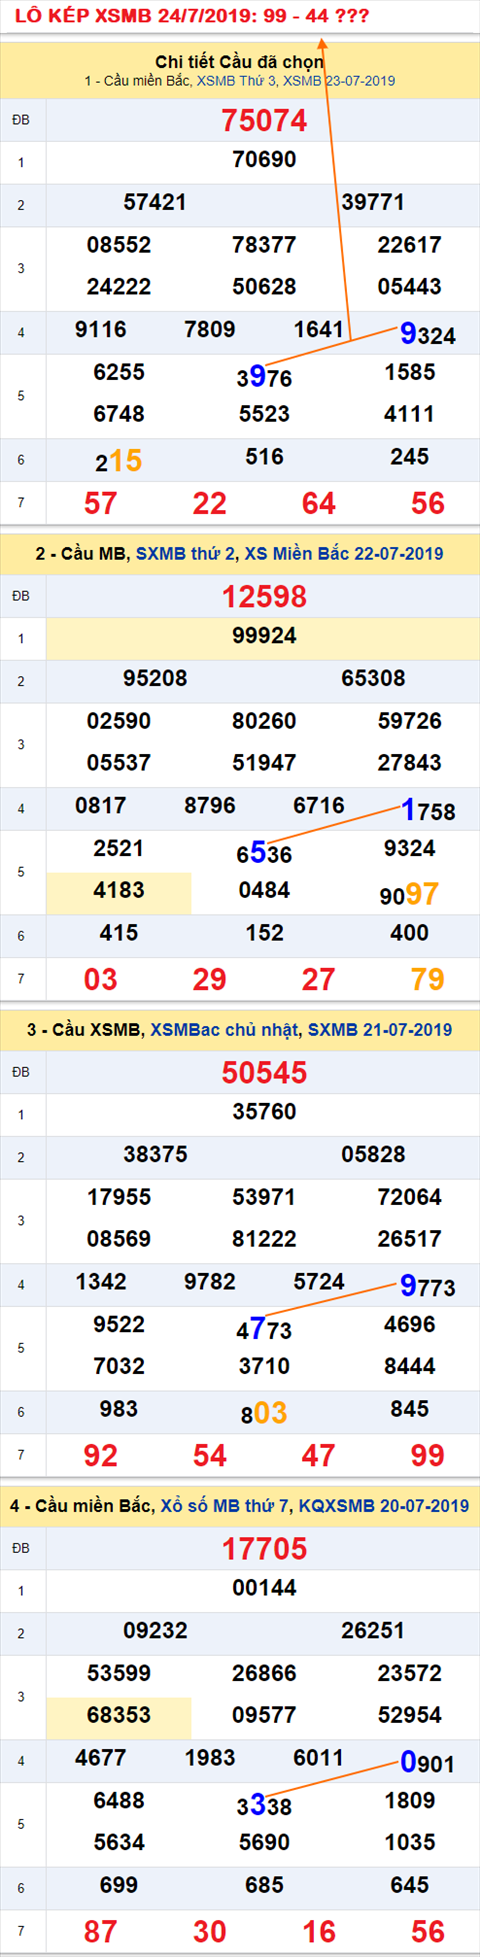
Task: Click special prize number 75074
Action: [x=264, y=120]
